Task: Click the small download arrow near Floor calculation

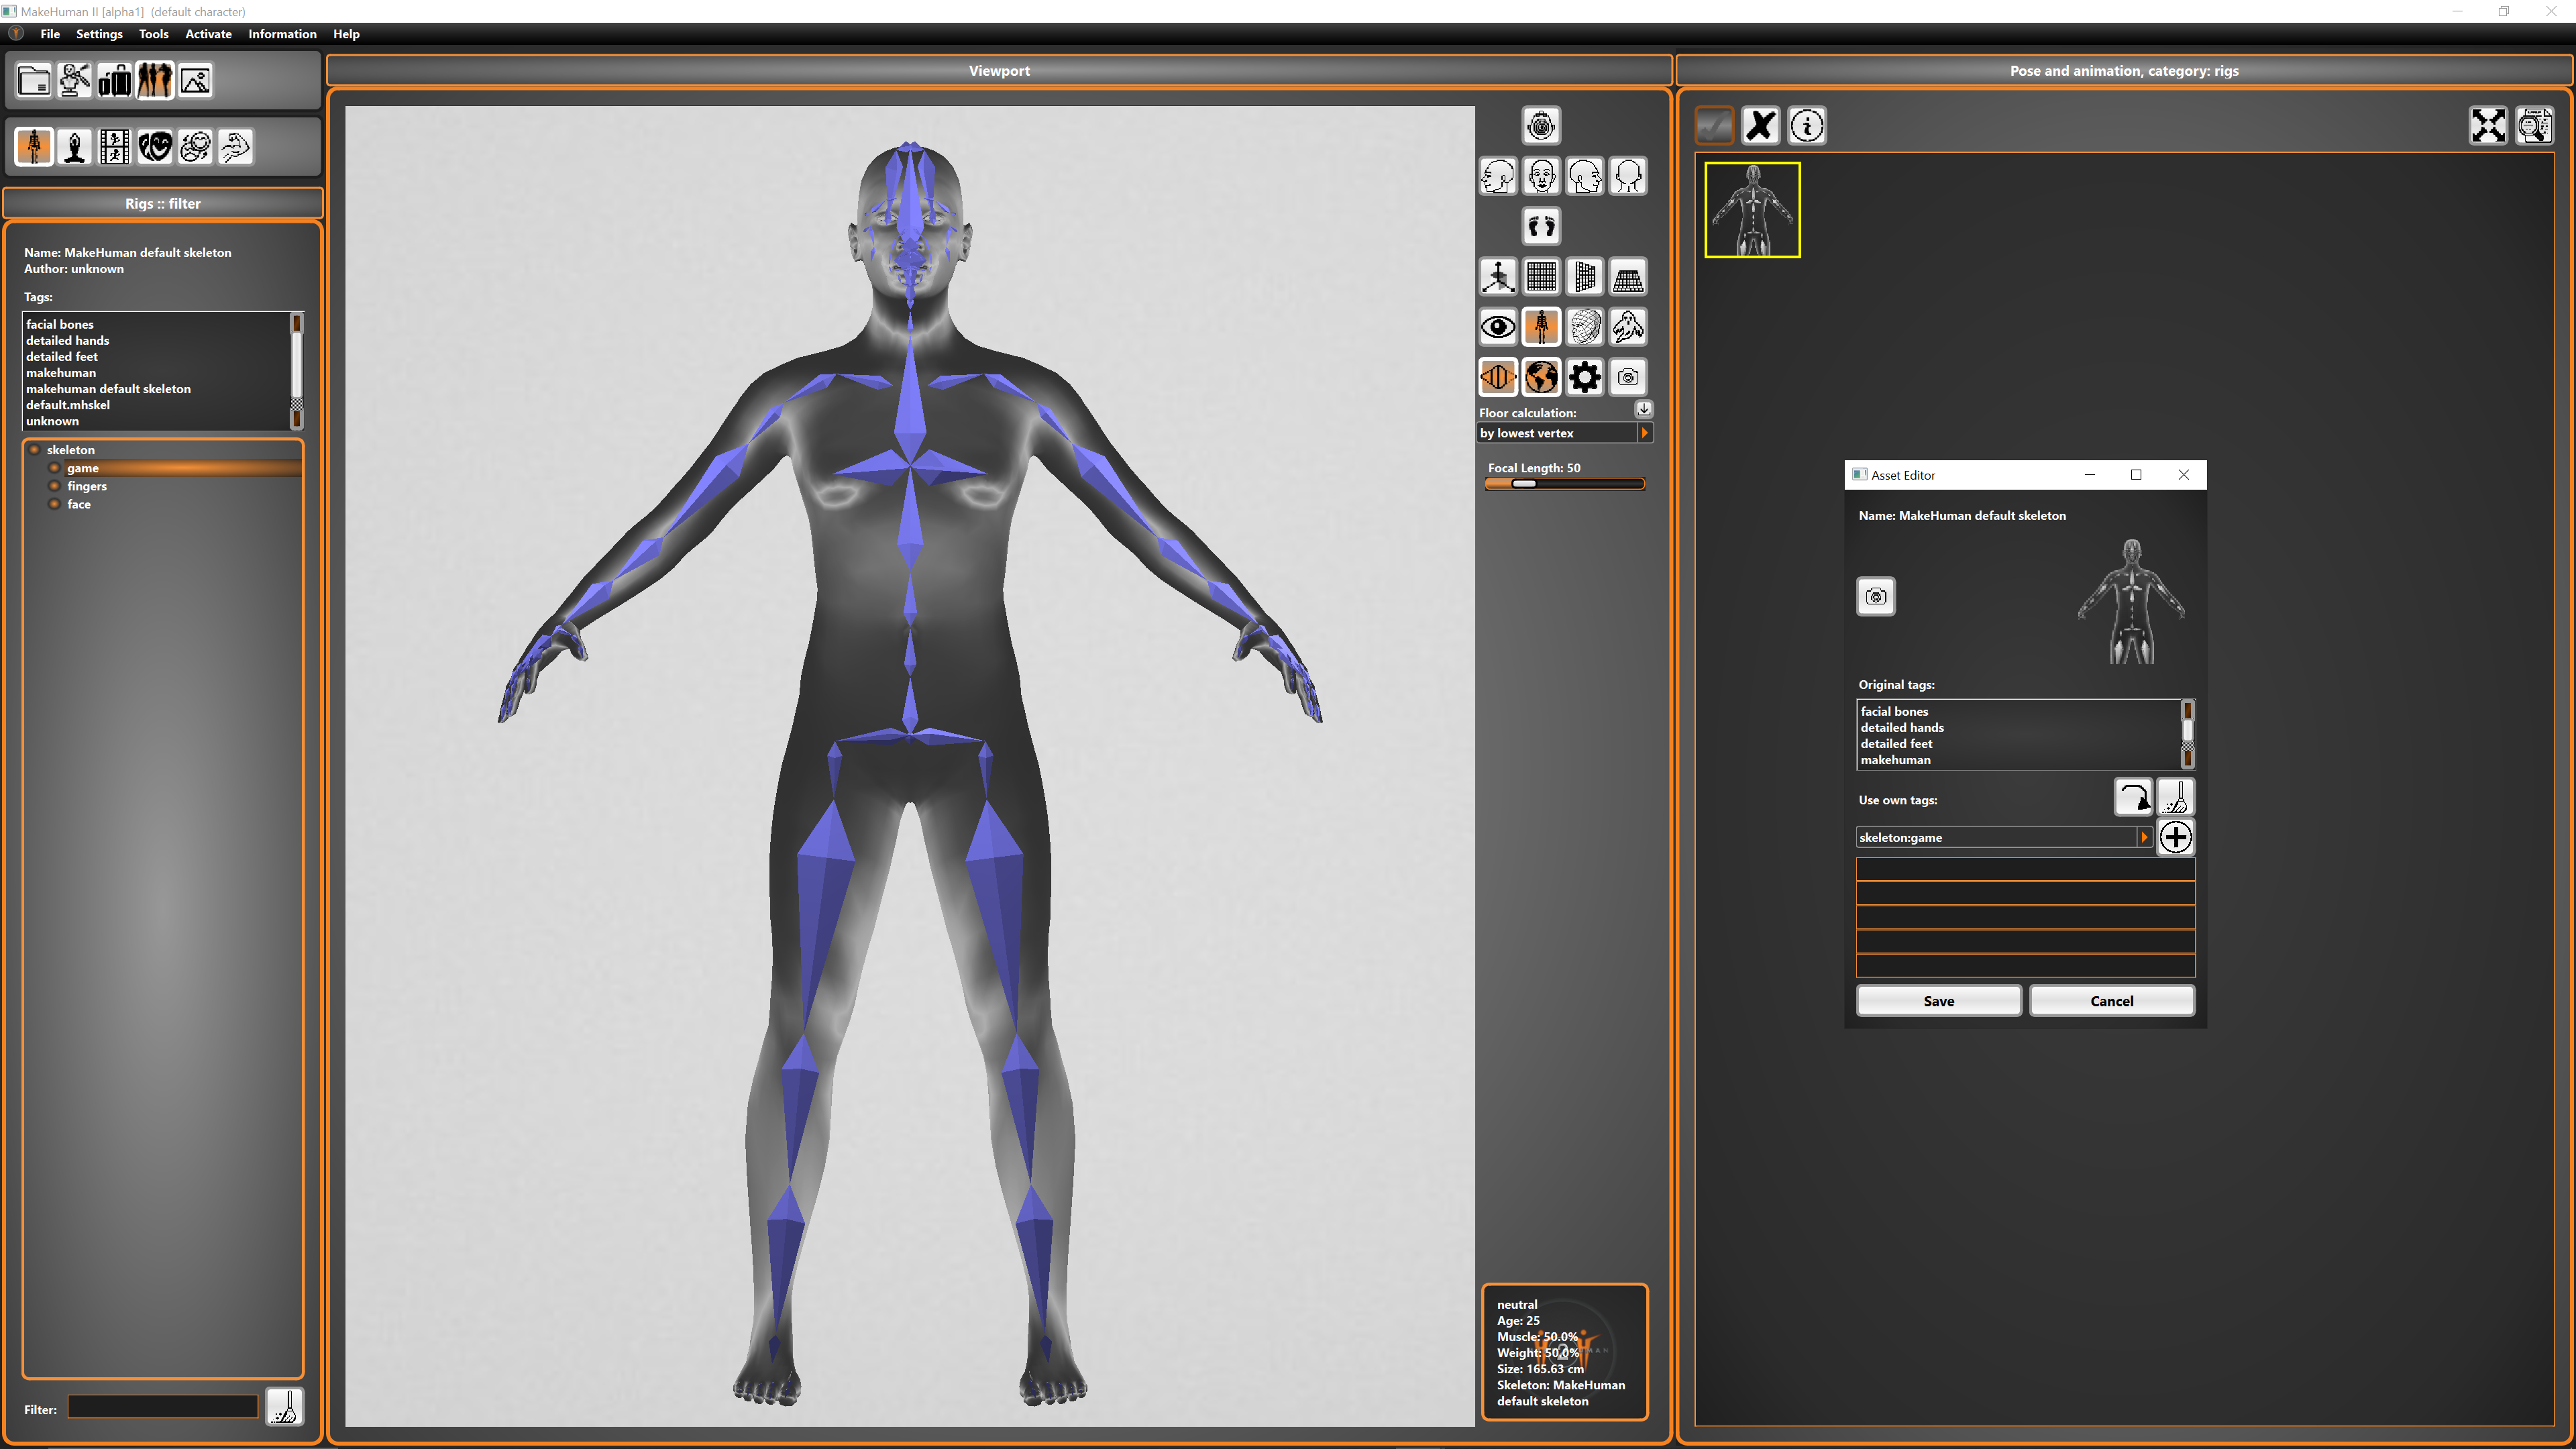Action: [1644, 409]
